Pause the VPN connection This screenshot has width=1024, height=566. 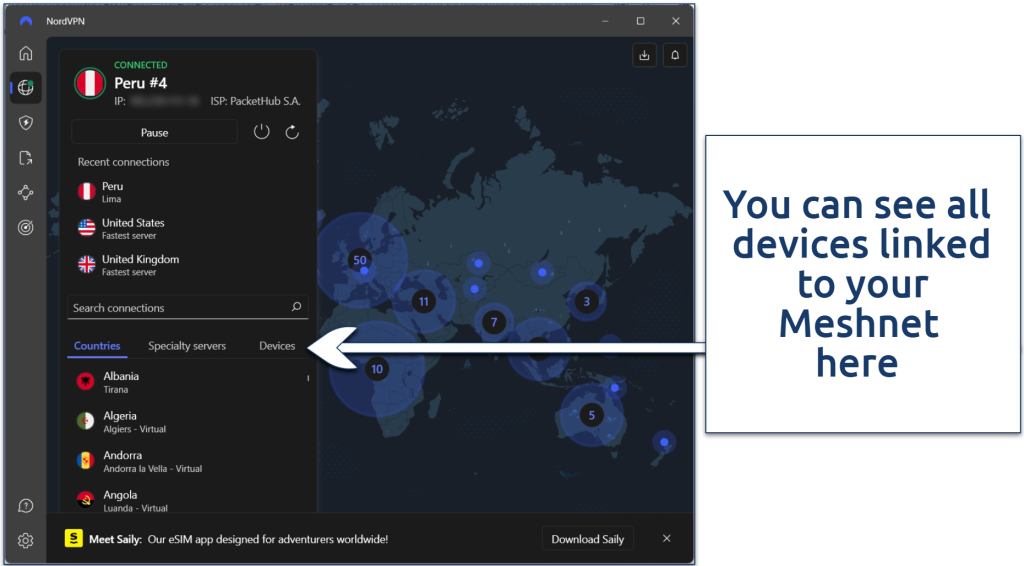pyautogui.click(x=154, y=133)
